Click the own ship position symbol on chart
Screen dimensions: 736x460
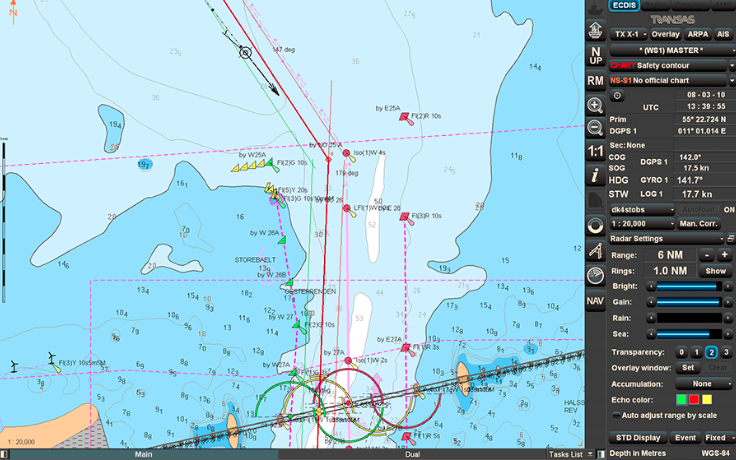245,52
